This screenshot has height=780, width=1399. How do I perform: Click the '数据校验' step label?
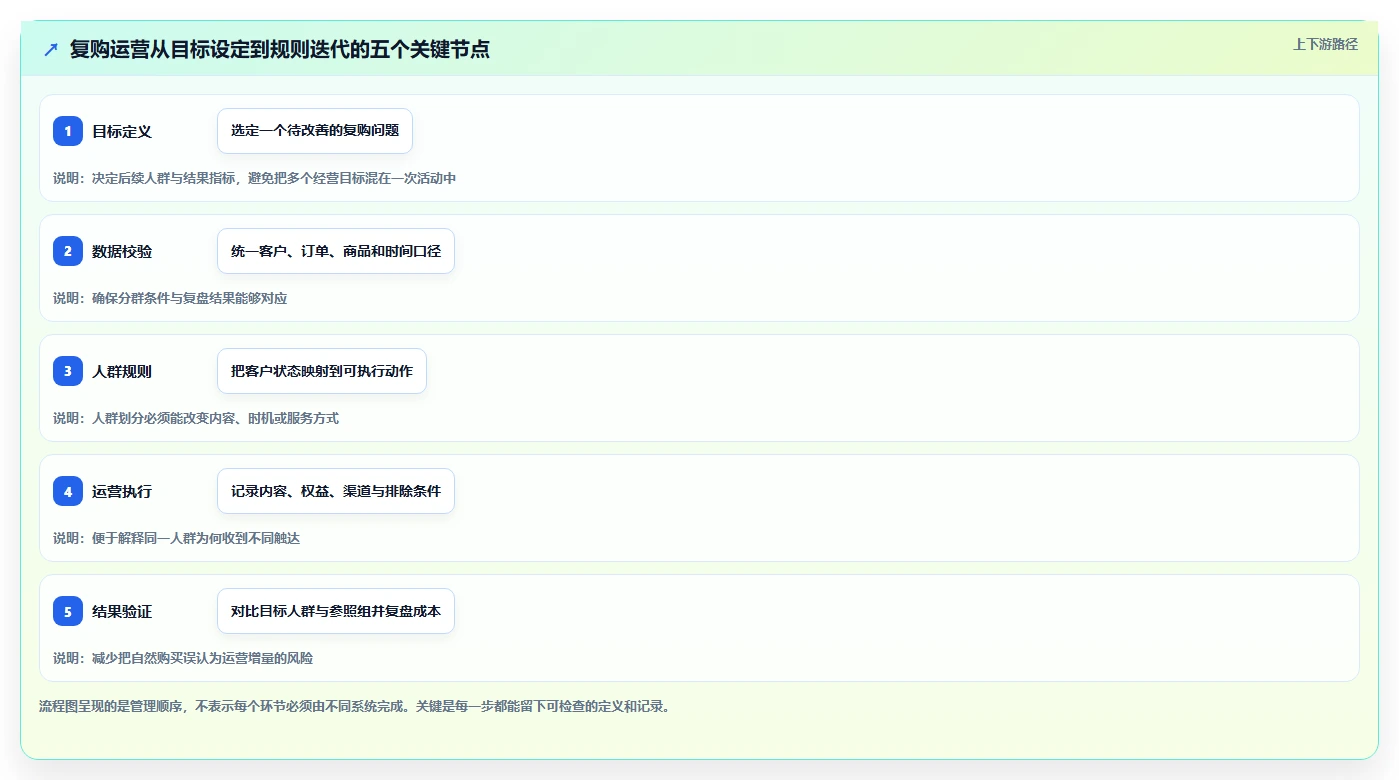click(122, 251)
